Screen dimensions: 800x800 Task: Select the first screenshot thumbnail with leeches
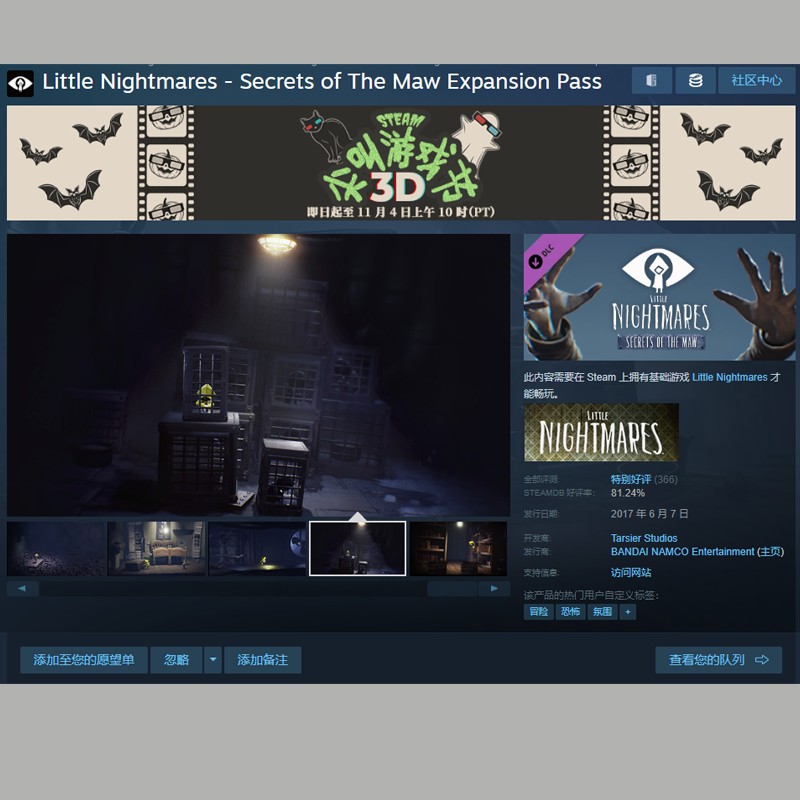tap(56, 548)
